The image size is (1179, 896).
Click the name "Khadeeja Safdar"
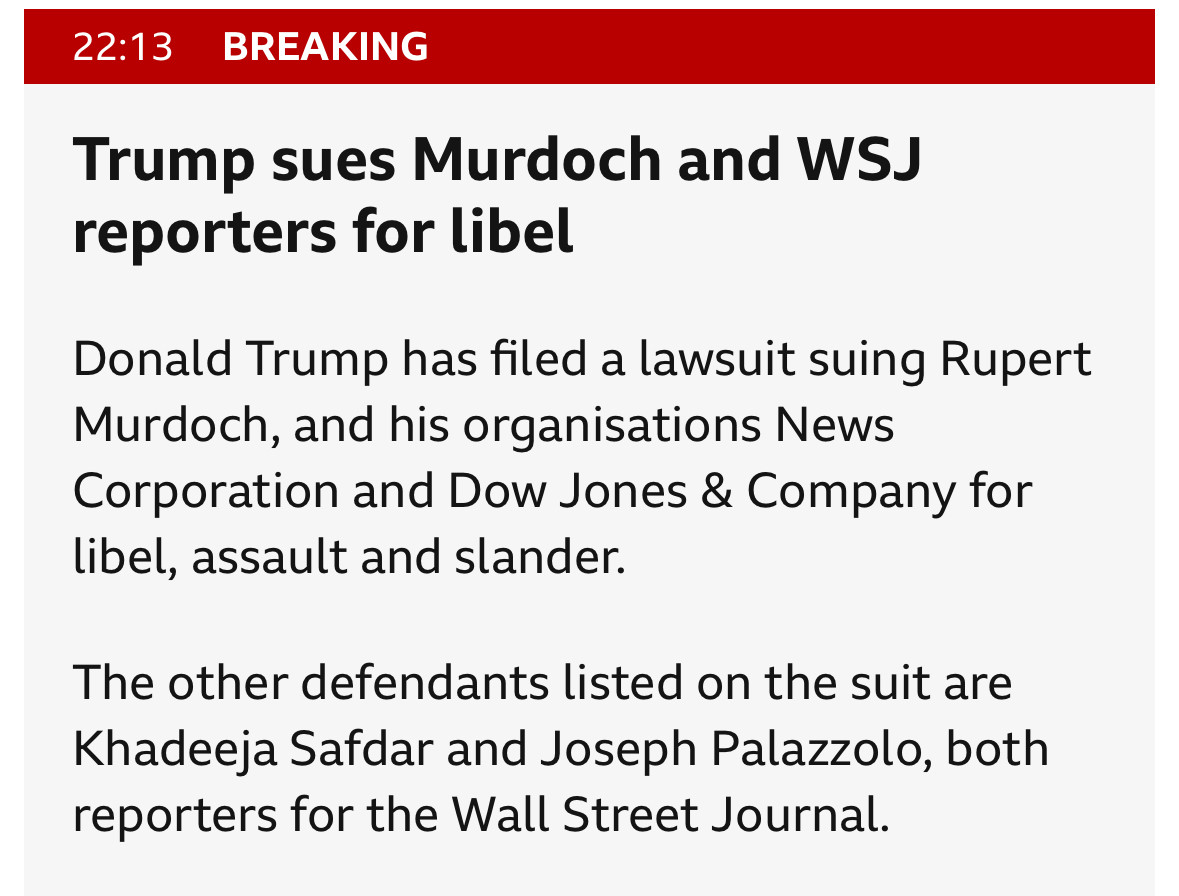click(253, 750)
